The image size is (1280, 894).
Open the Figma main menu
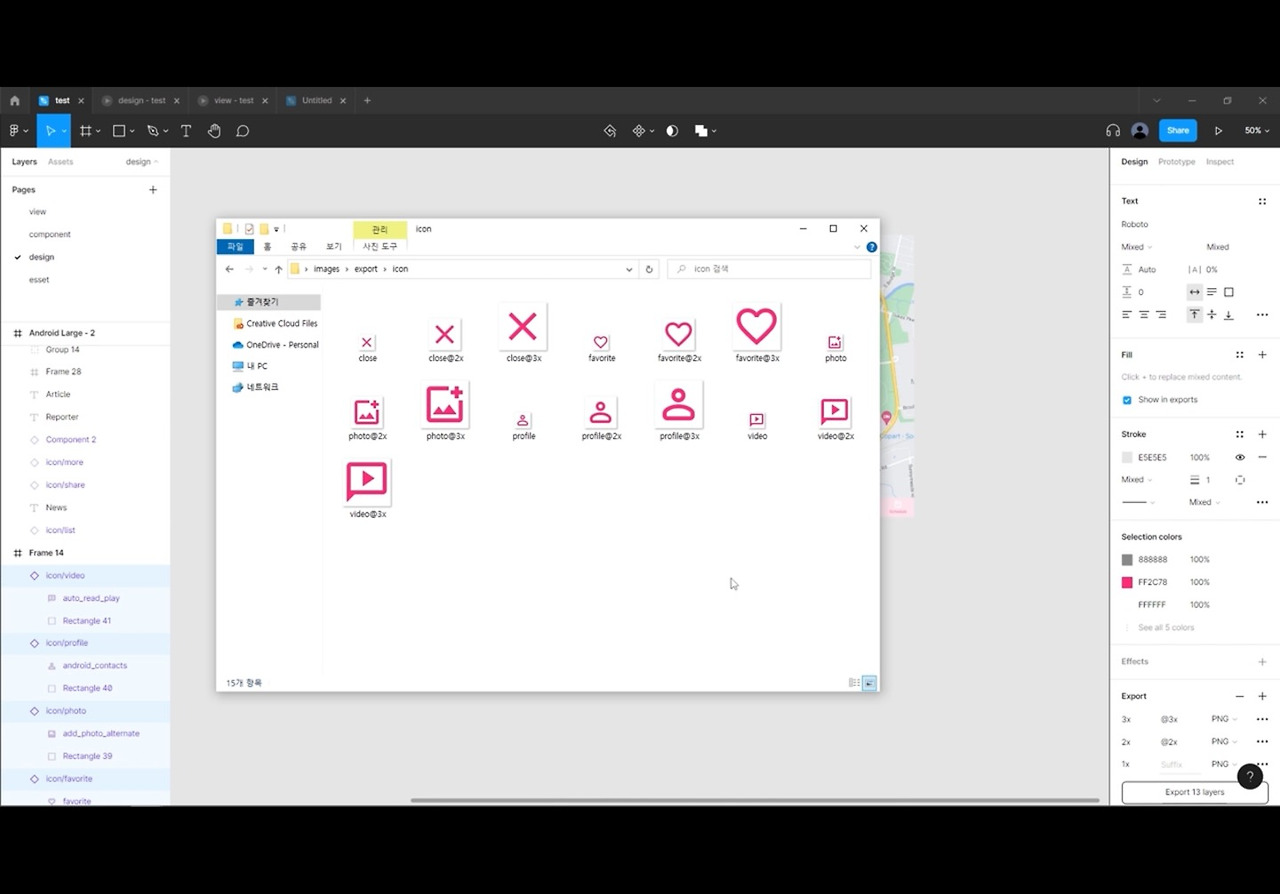17,131
